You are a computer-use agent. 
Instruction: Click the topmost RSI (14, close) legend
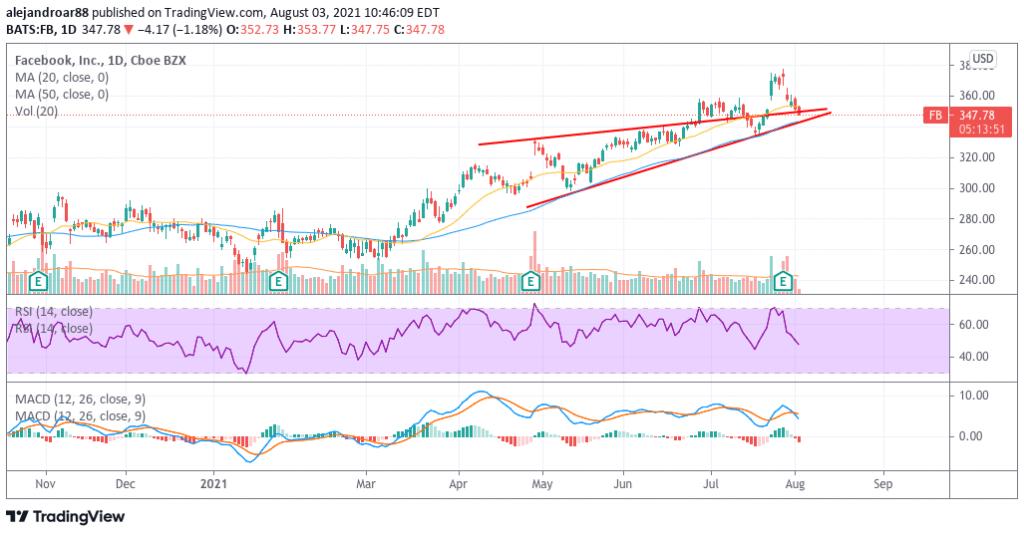click(54, 312)
